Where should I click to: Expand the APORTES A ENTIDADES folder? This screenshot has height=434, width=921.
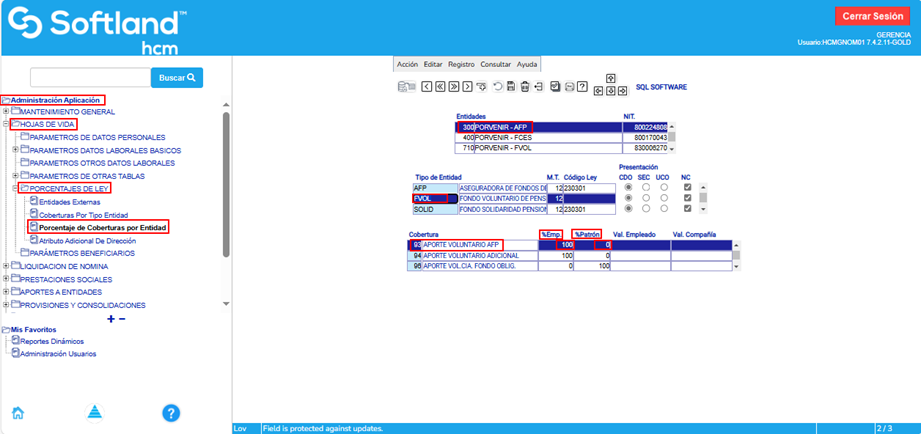click(6, 292)
